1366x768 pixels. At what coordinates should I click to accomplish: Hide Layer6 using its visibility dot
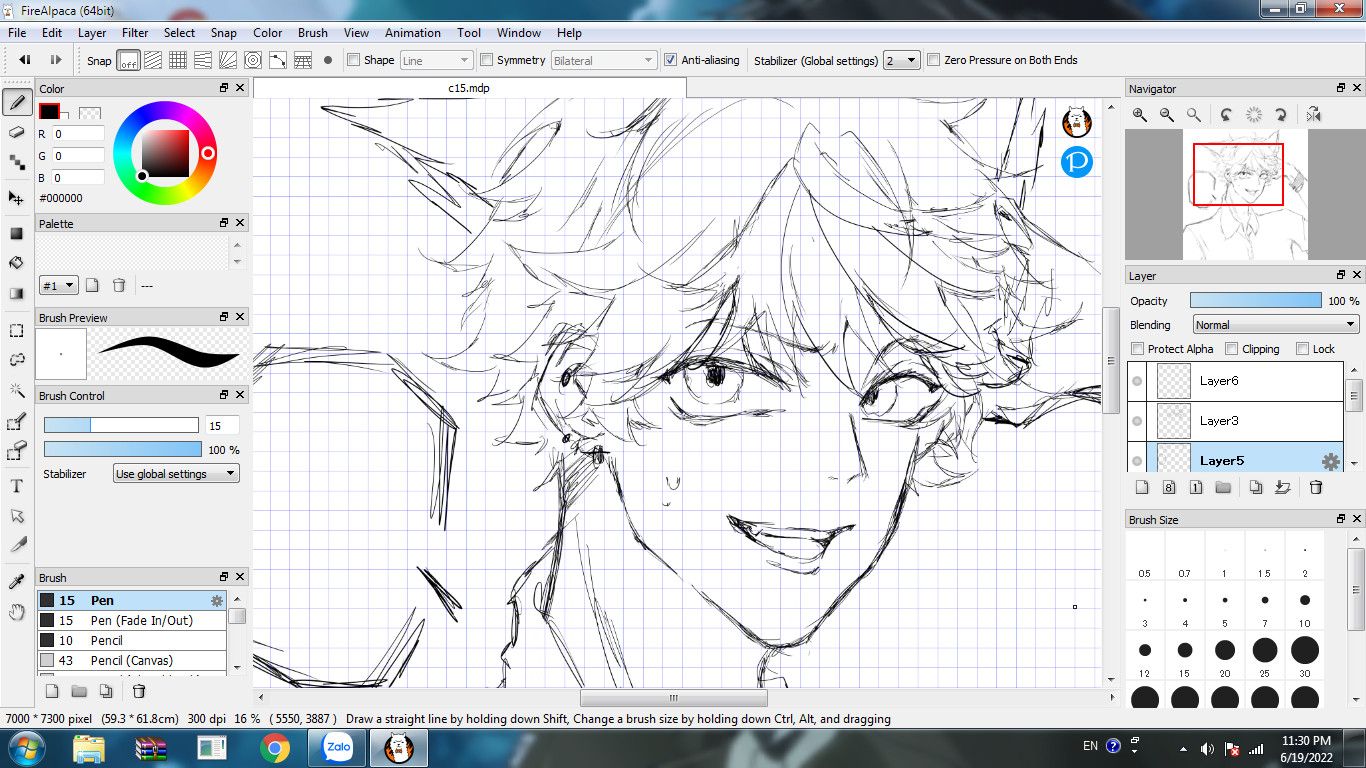point(1137,381)
